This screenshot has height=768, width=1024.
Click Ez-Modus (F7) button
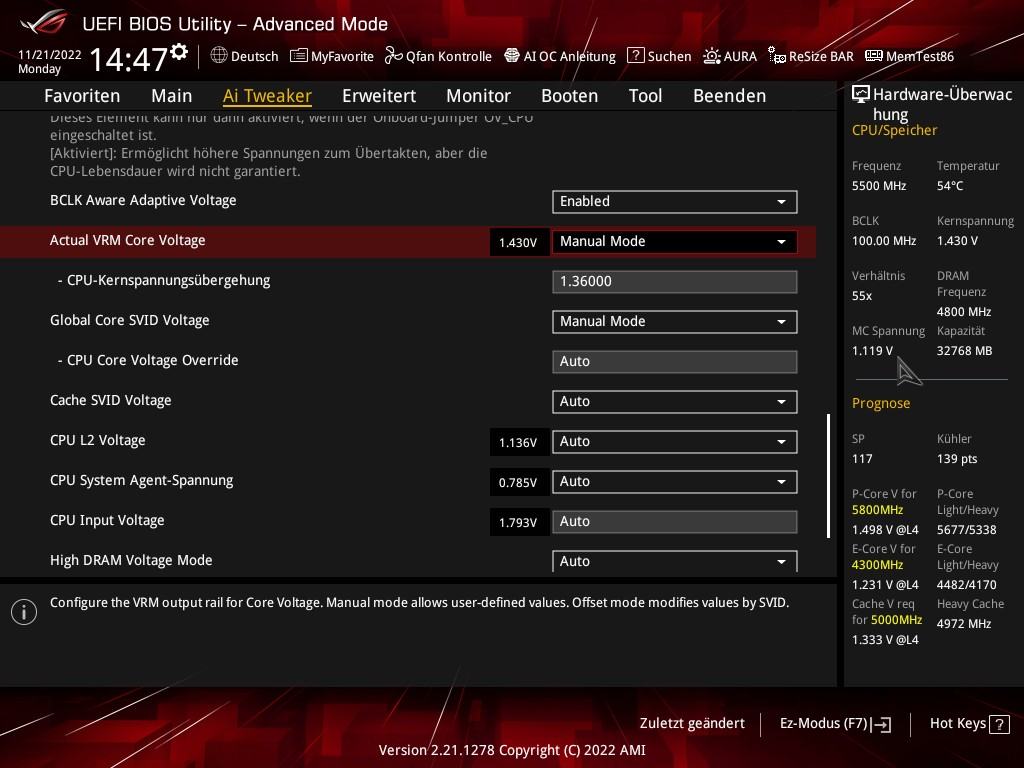tap(835, 724)
